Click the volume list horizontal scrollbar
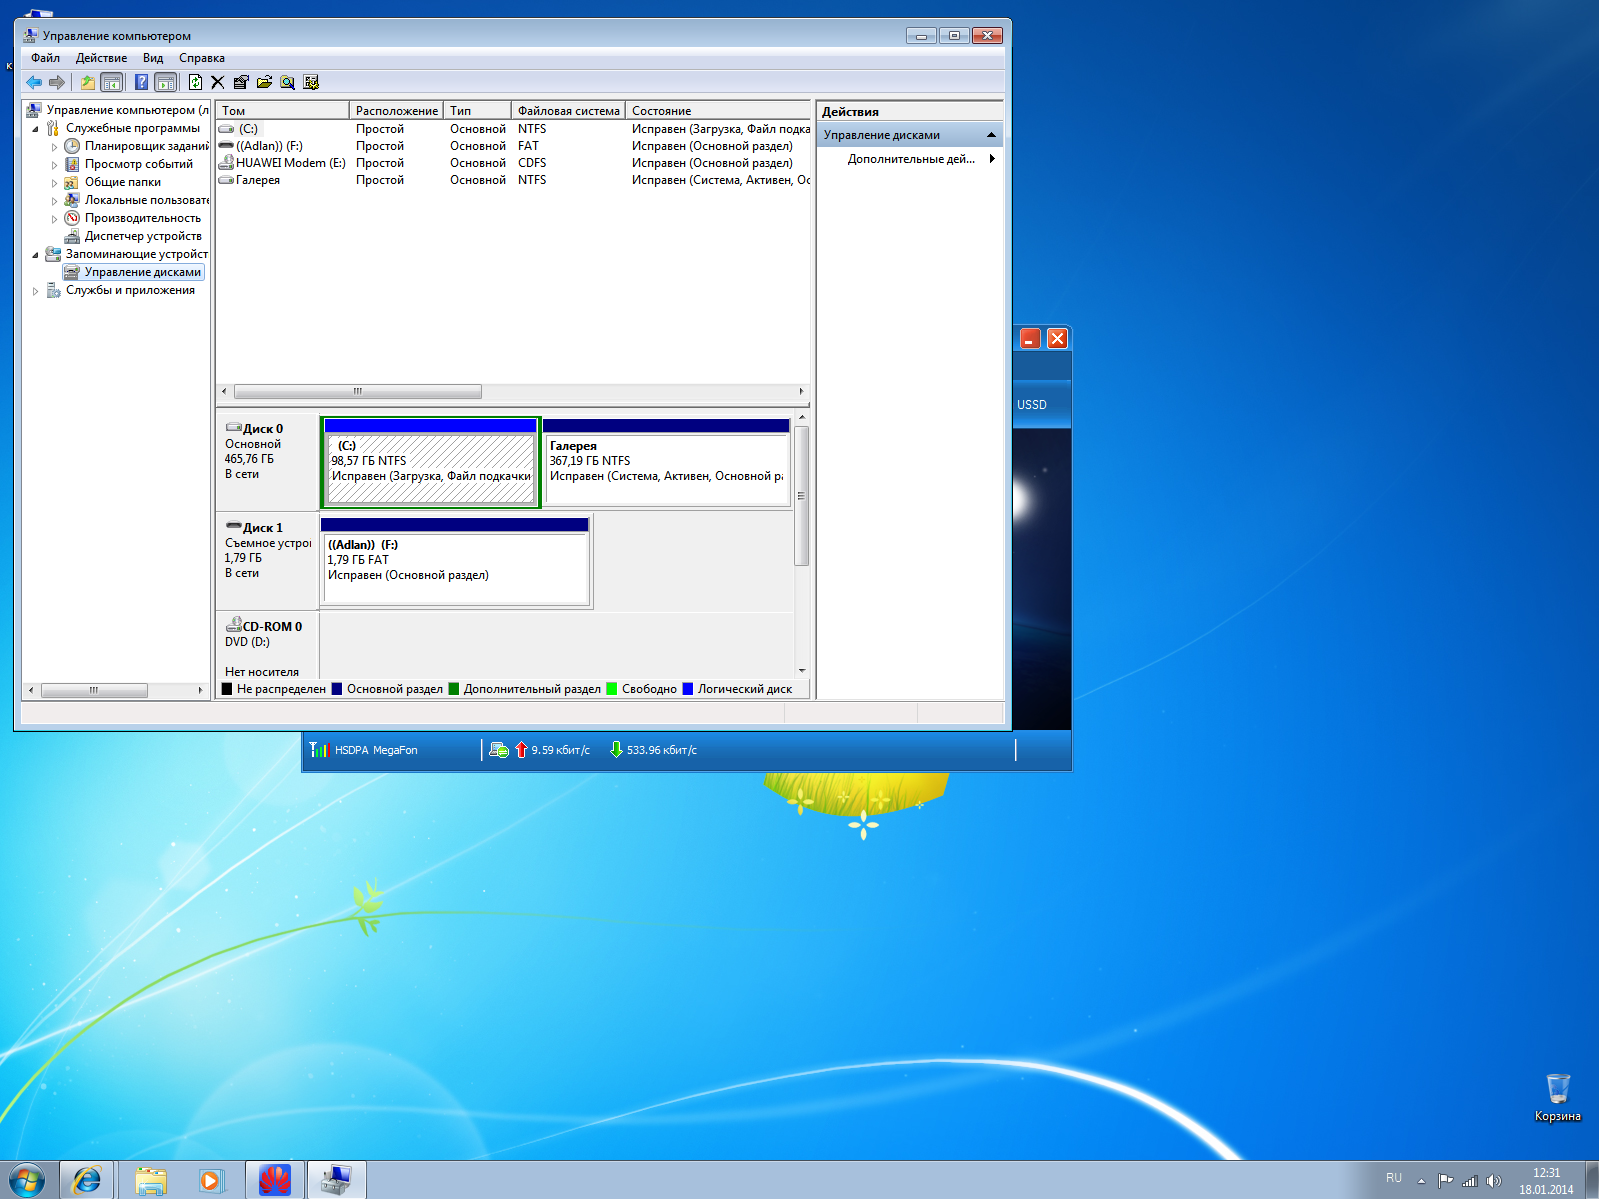This screenshot has width=1599, height=1199. (x=357, y=392)
